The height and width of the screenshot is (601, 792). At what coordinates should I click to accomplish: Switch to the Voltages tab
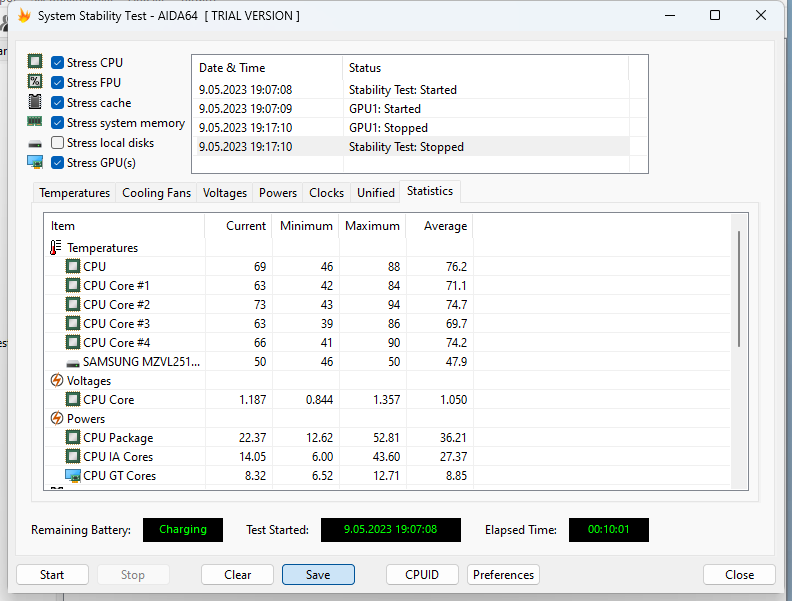(225, 193)
